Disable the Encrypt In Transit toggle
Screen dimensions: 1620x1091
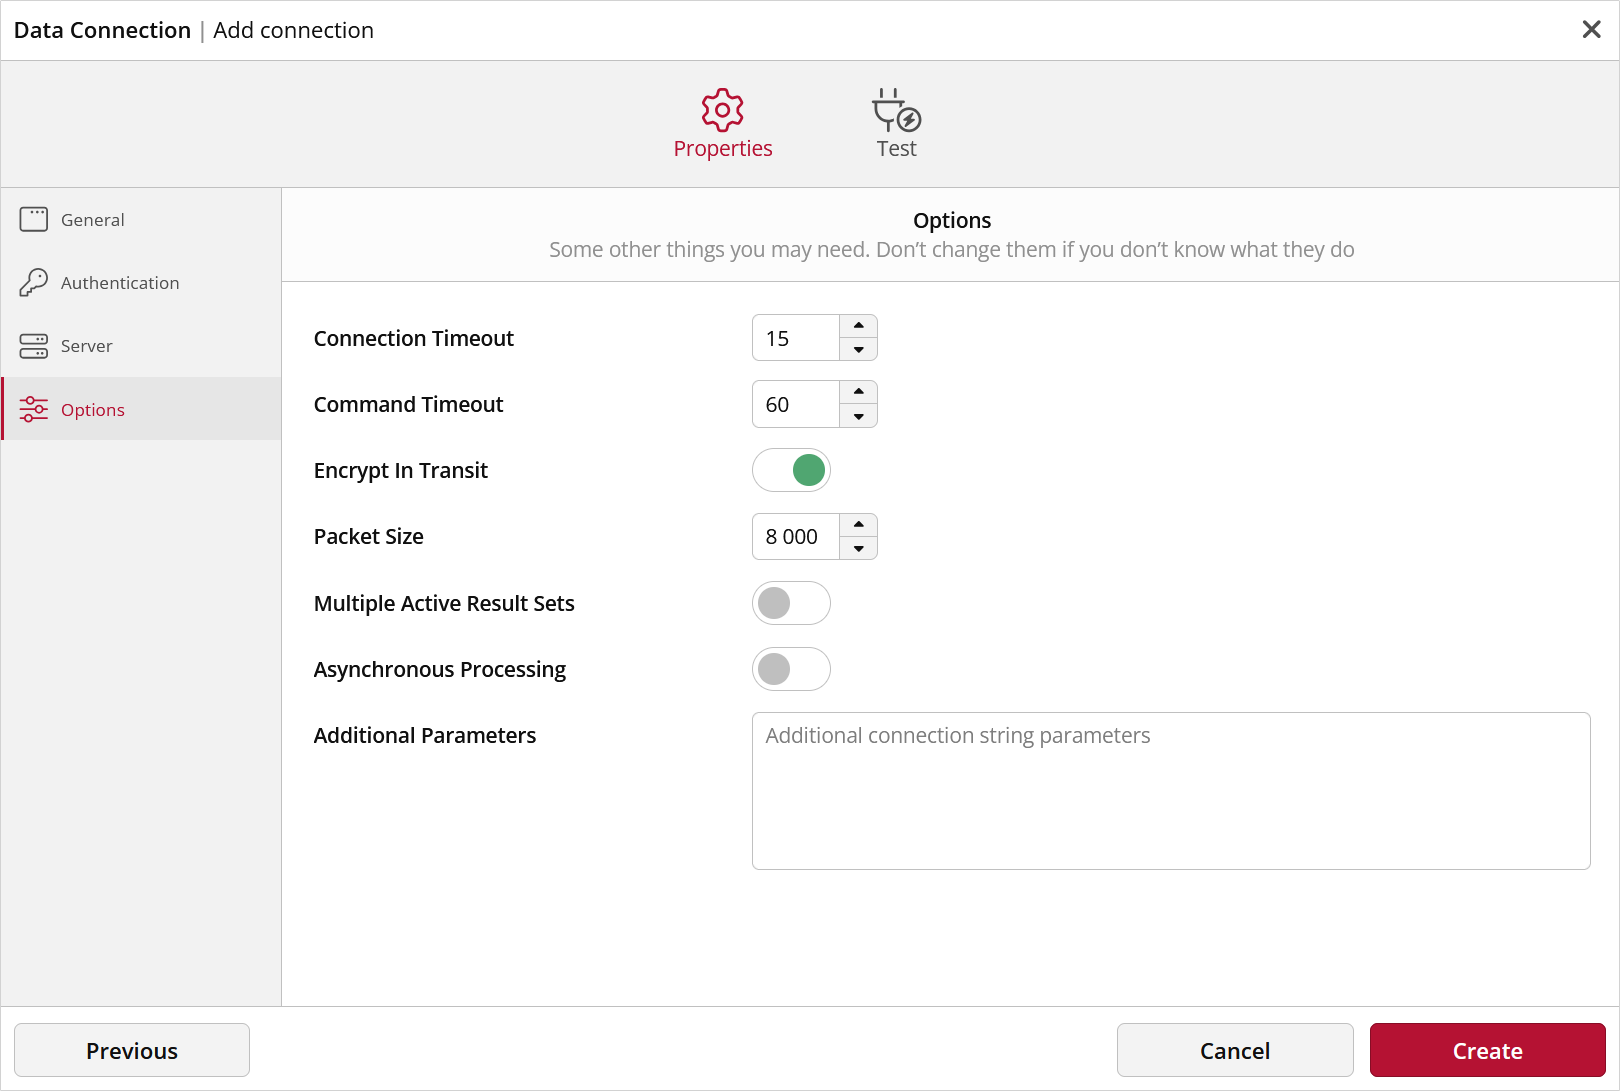(791, 470)
